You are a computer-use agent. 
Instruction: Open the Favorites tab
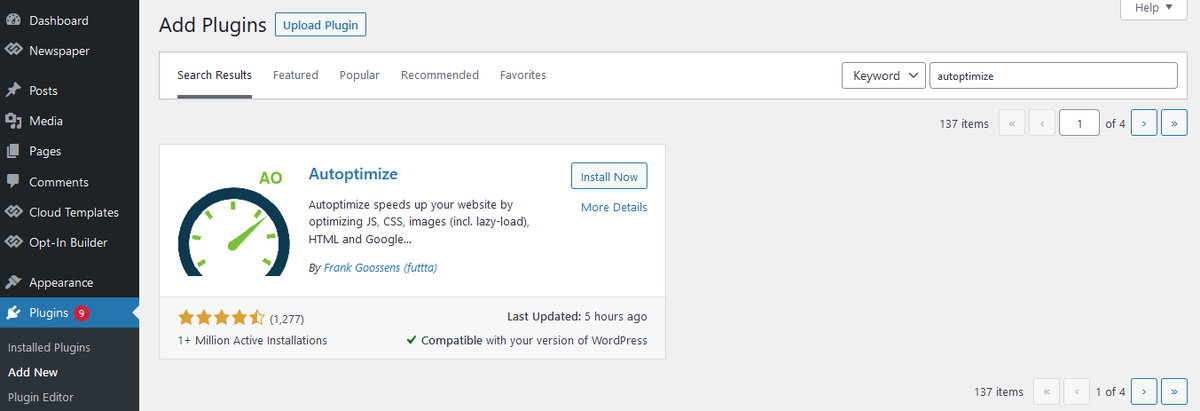[x=523, y=75]
